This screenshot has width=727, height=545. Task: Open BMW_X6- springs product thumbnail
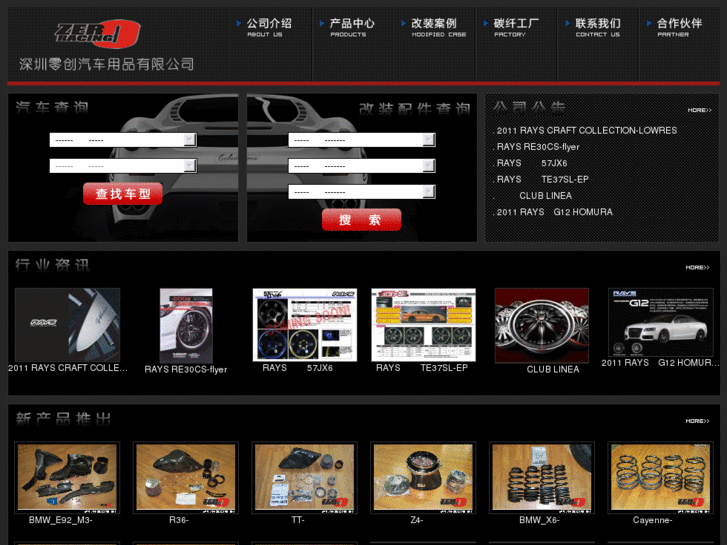[542, 477]
